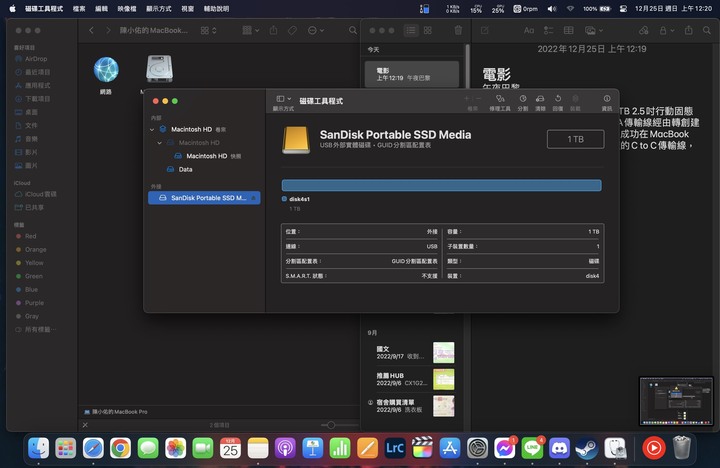Click the volume icon in menu bar

click(x=552, y=9)
